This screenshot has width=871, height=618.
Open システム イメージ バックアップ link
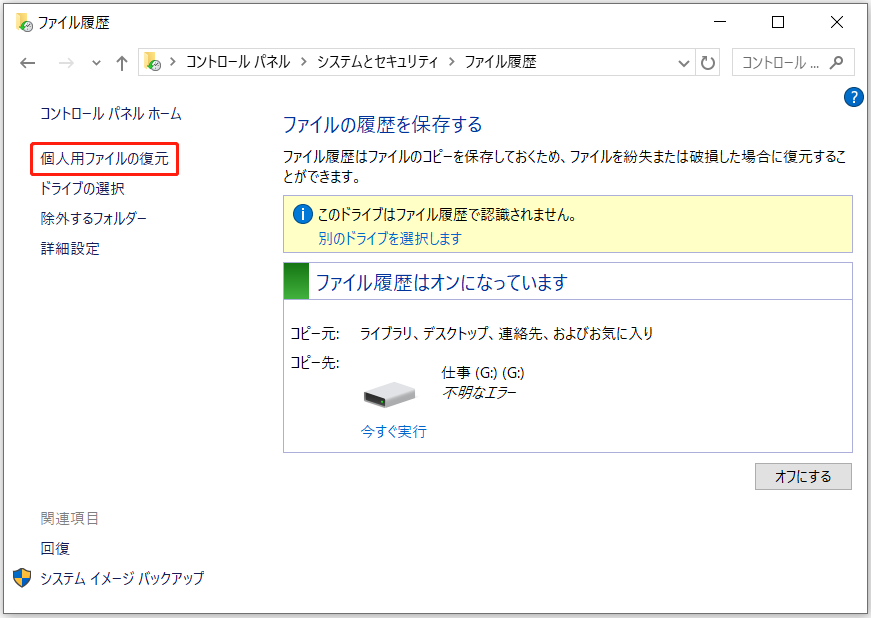(122, 579)
